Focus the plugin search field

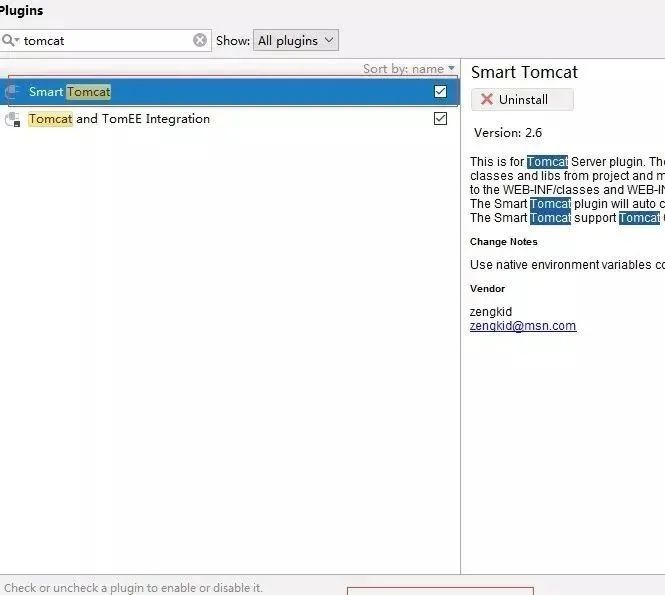[105, 41]
